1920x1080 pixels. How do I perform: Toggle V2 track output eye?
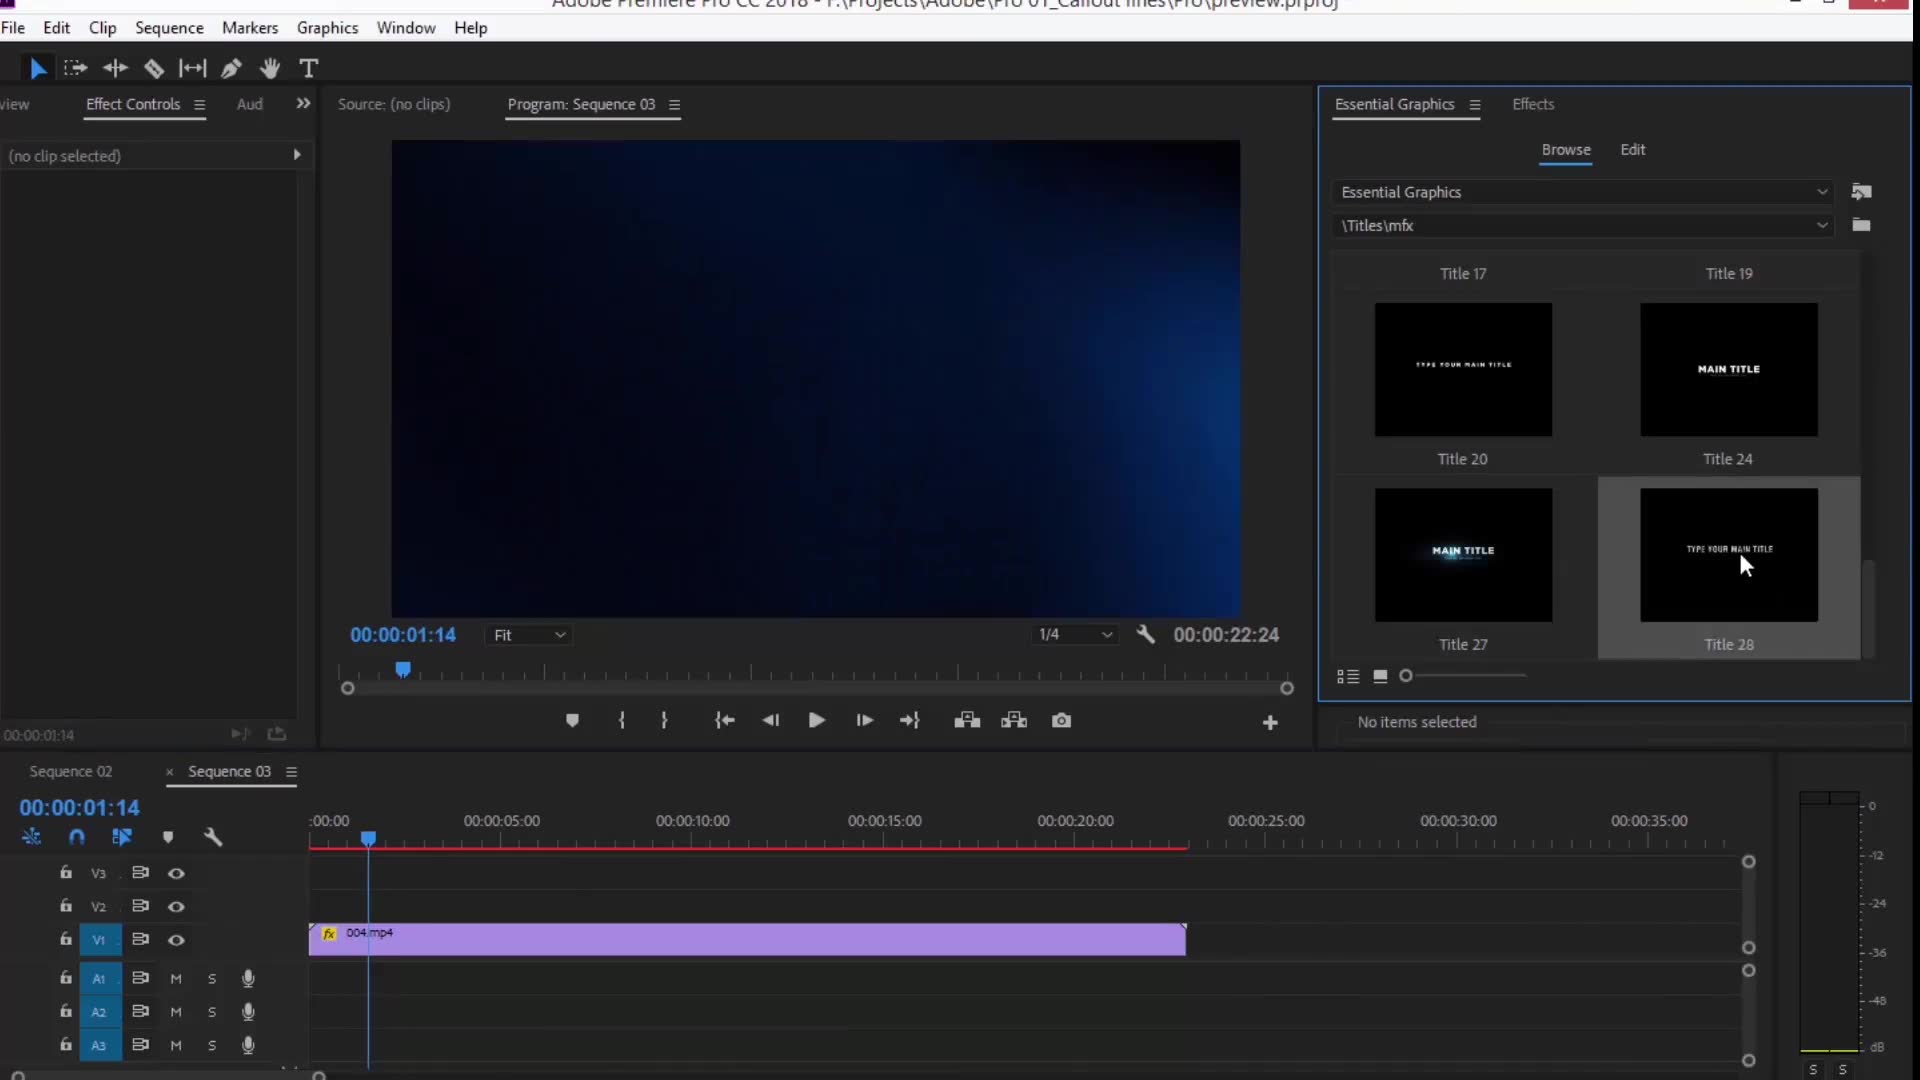pyautogui.click(x=176, y=907)
